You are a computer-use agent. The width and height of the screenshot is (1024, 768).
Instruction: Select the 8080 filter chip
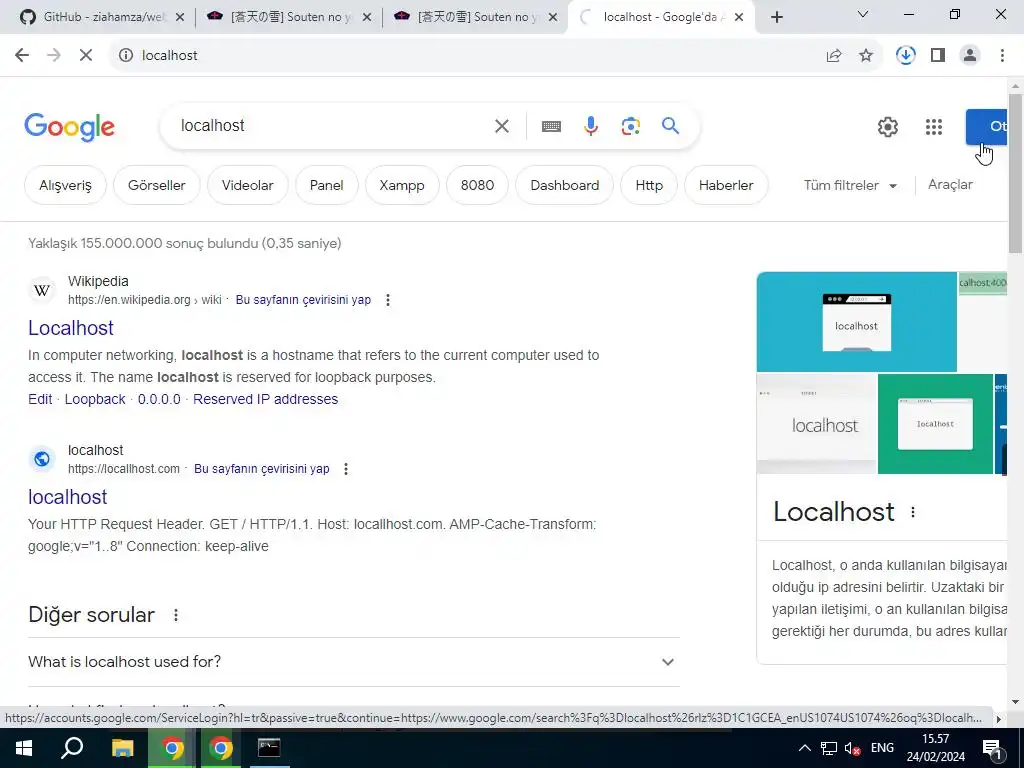pos(477,185)
